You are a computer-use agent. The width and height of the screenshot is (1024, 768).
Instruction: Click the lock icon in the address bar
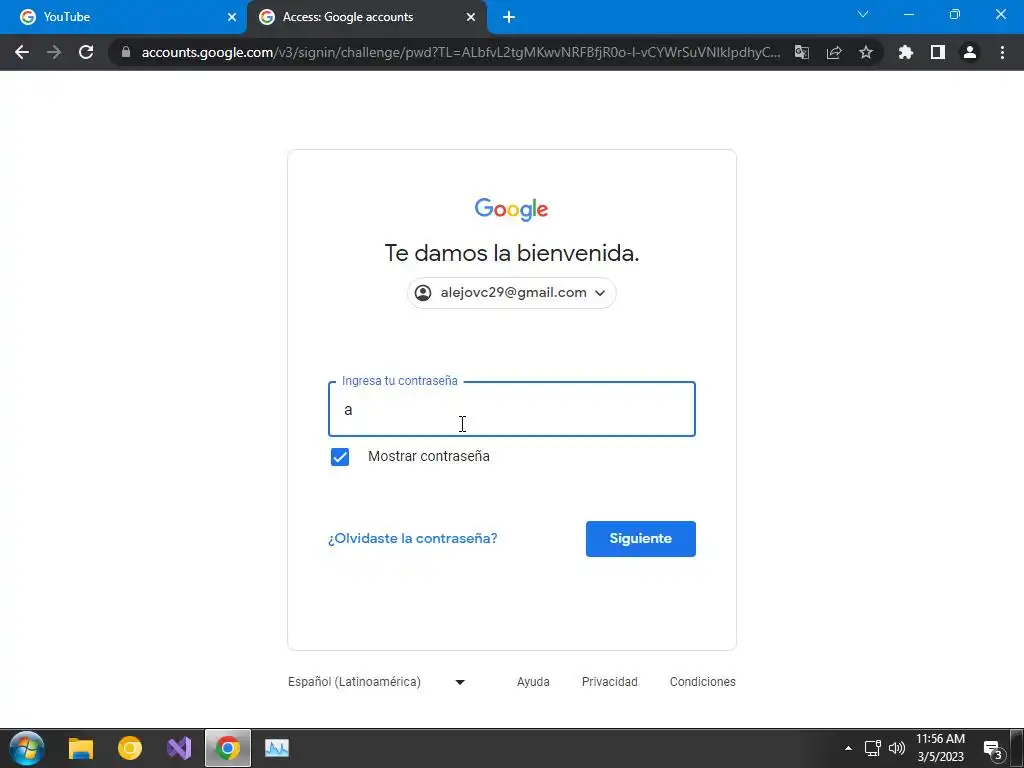coord(126,52)
